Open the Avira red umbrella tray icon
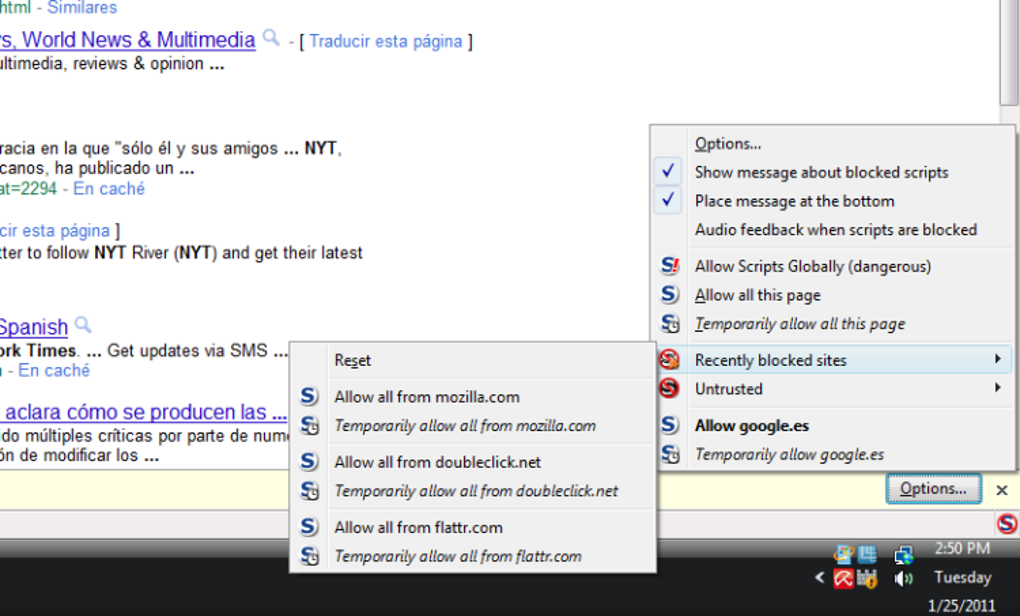 [843, 578]
